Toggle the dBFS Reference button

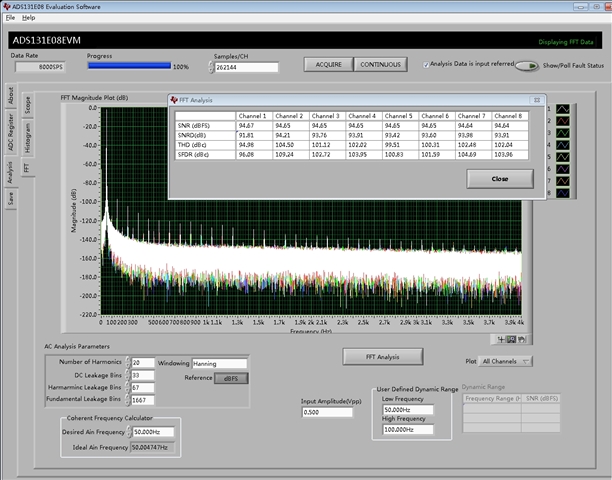coord(231,378)
